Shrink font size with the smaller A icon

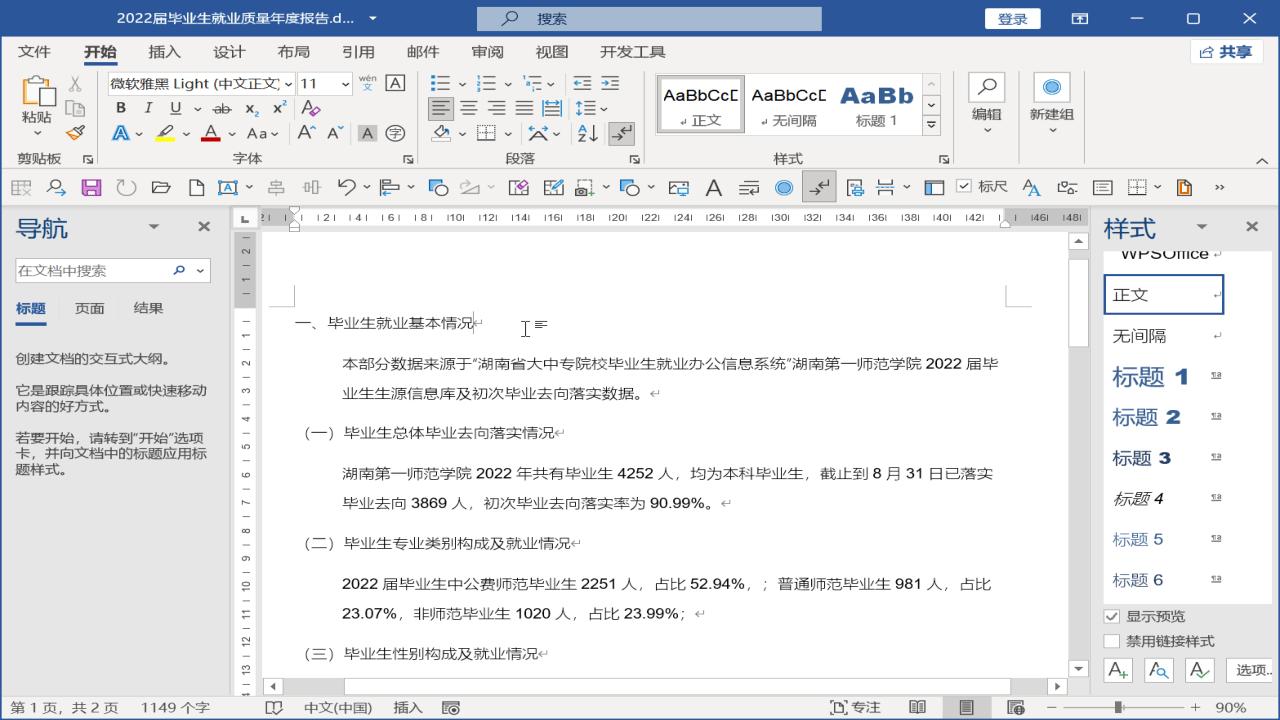pyautogui.click(x=335, y=133)
